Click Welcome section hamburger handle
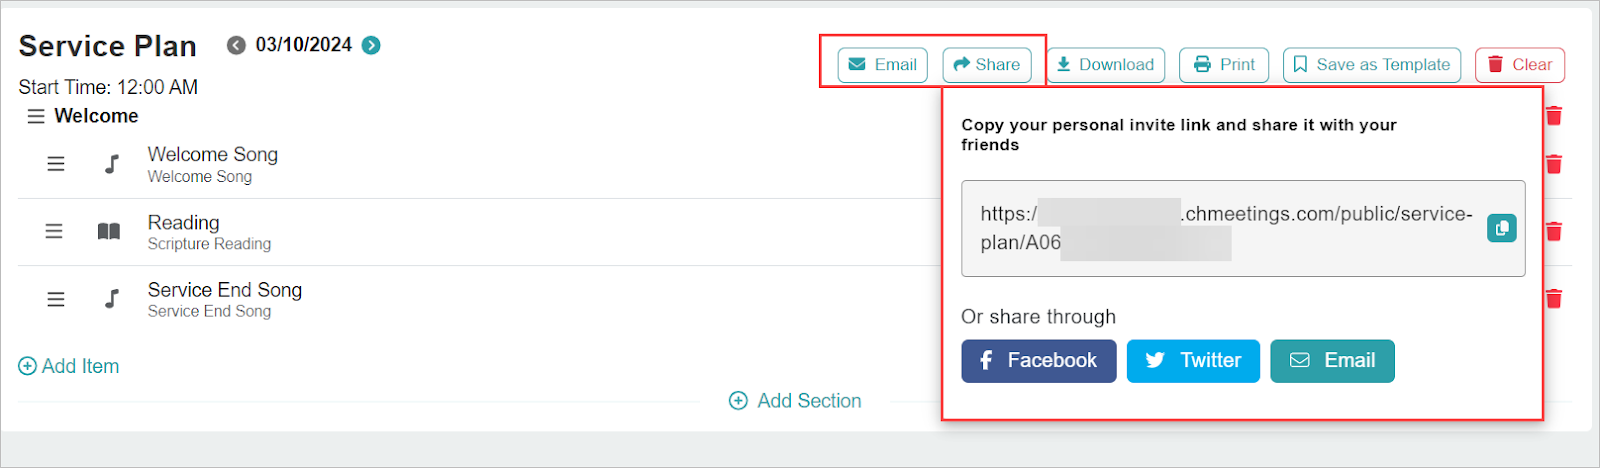The width and height of the screenshot is (1600, 468). pyautogui.click(x=36, y=116)
